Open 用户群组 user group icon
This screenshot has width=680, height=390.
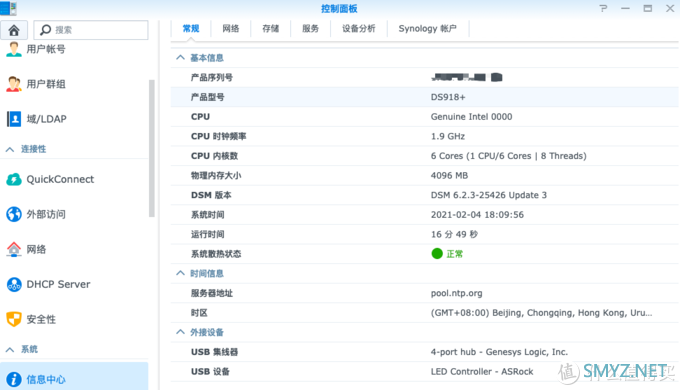(x=14, y=84)
